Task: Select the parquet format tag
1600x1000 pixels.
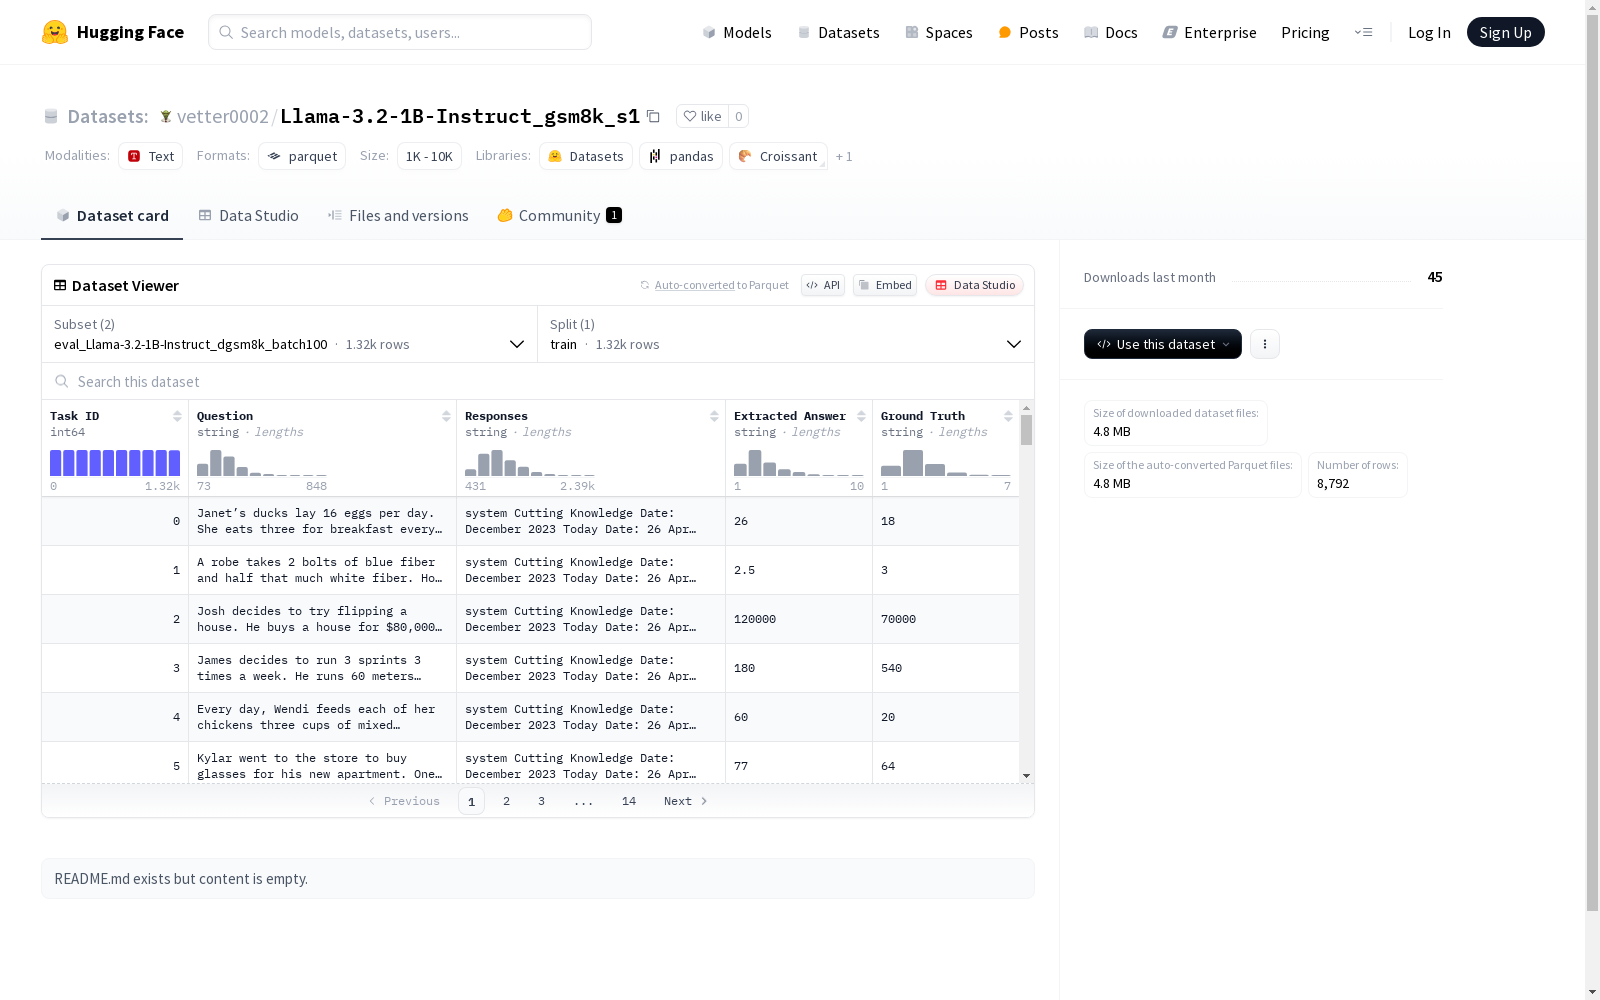Action: point(302,156)
